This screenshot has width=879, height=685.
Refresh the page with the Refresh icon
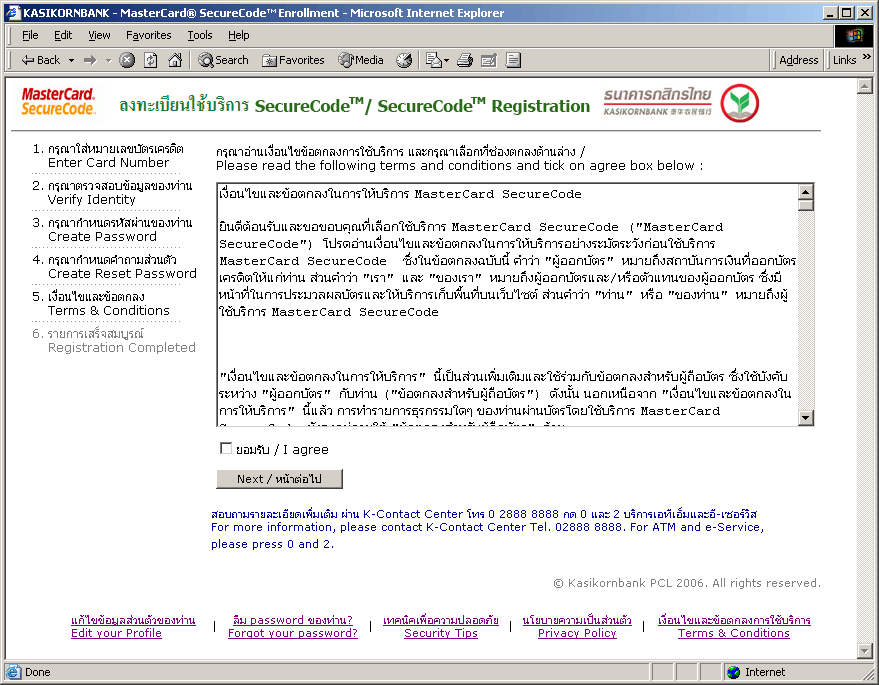point(151,60)
